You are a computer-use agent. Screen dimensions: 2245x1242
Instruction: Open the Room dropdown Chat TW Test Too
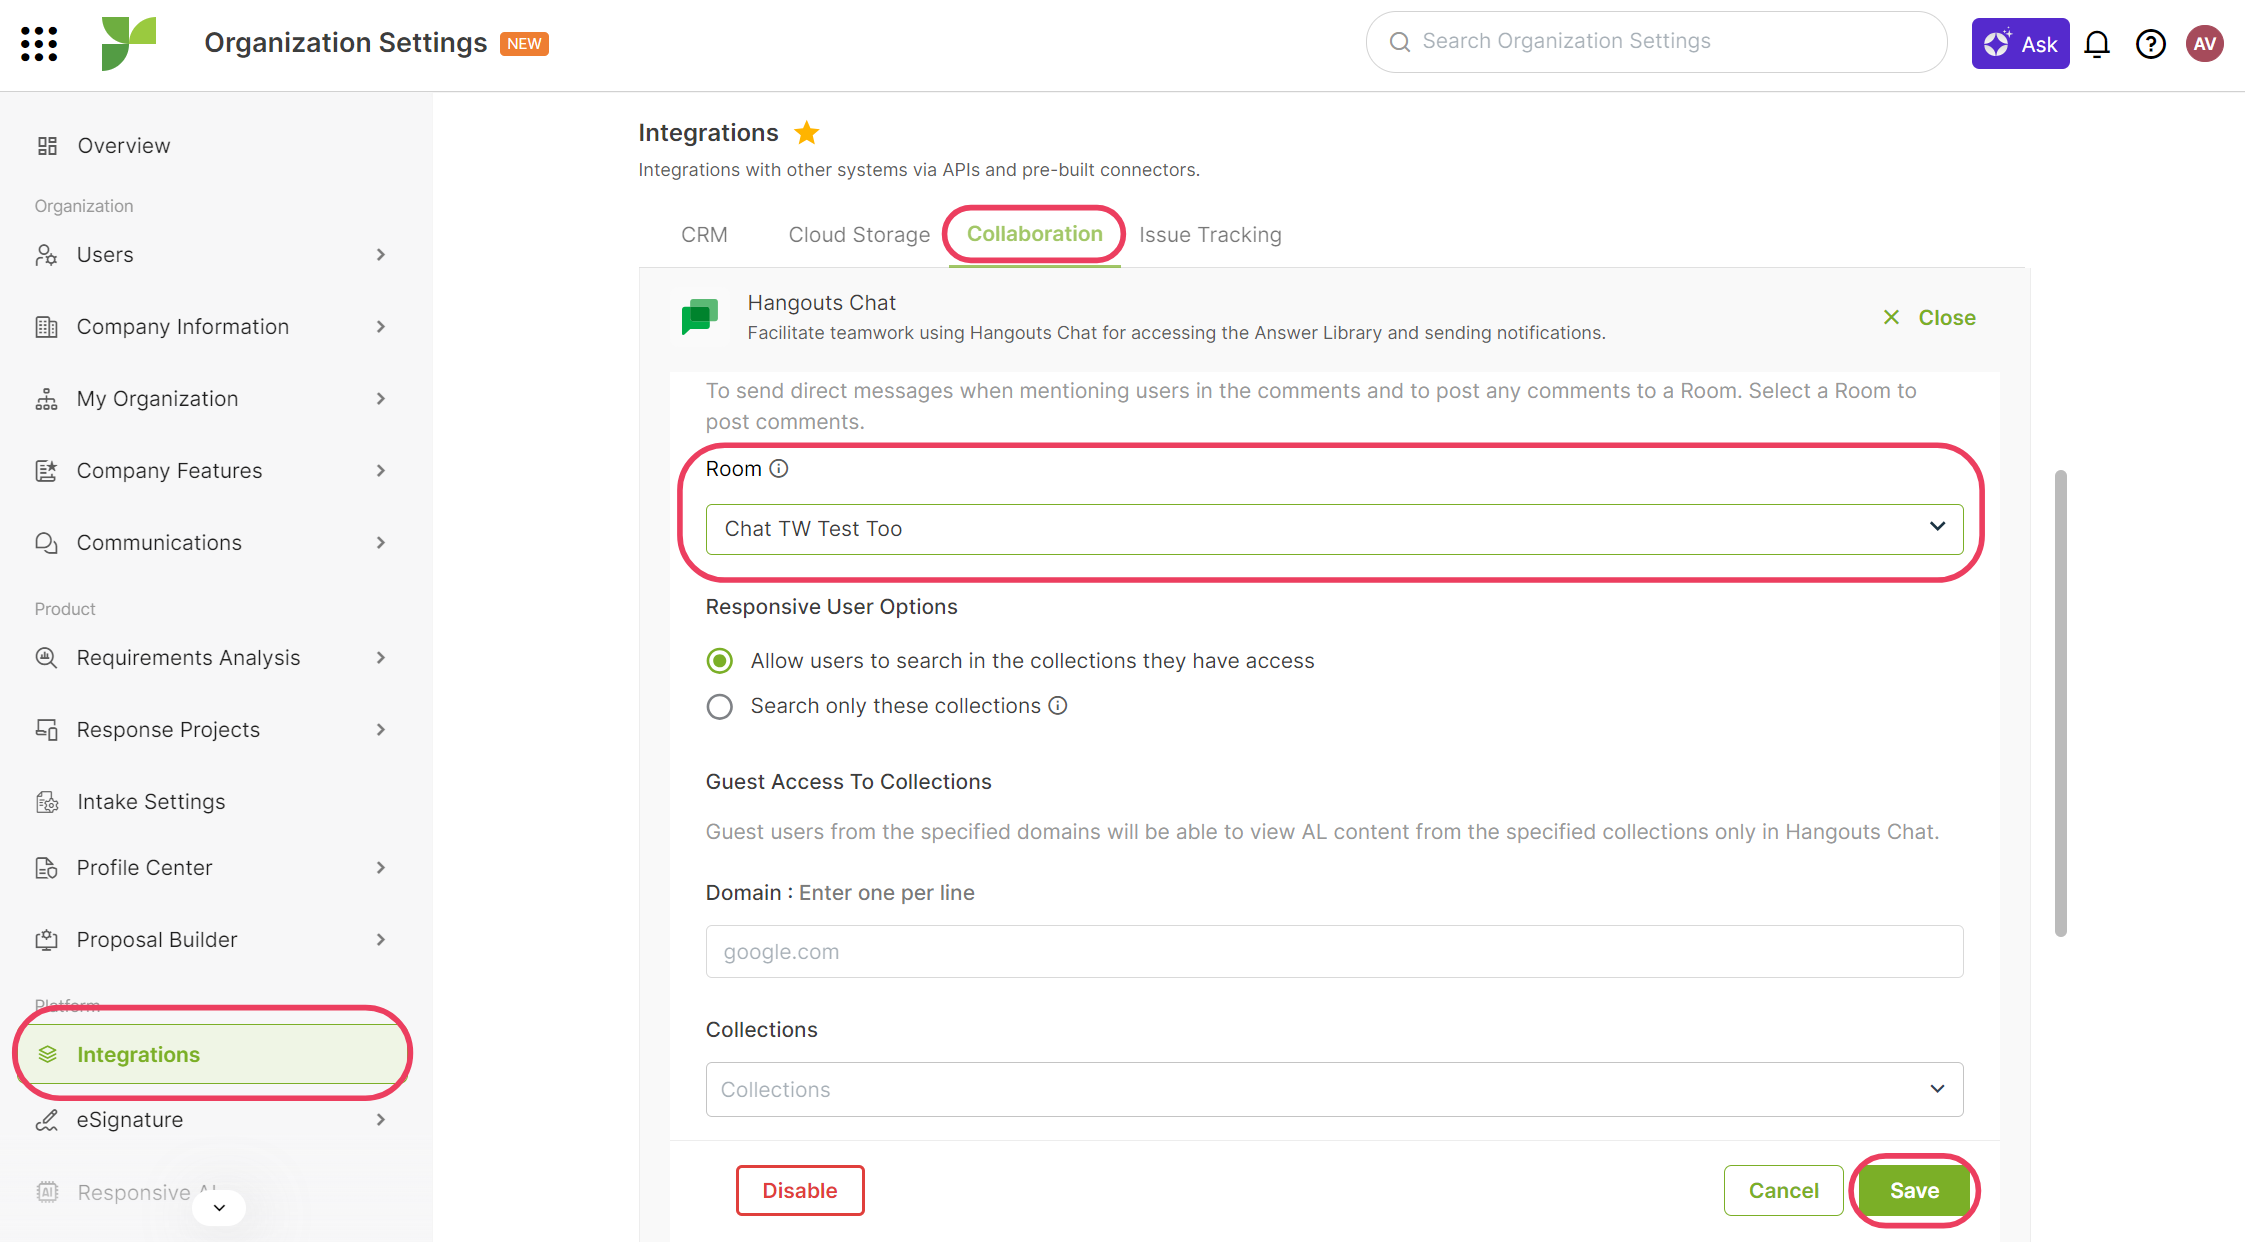(x=1334, y=529)
